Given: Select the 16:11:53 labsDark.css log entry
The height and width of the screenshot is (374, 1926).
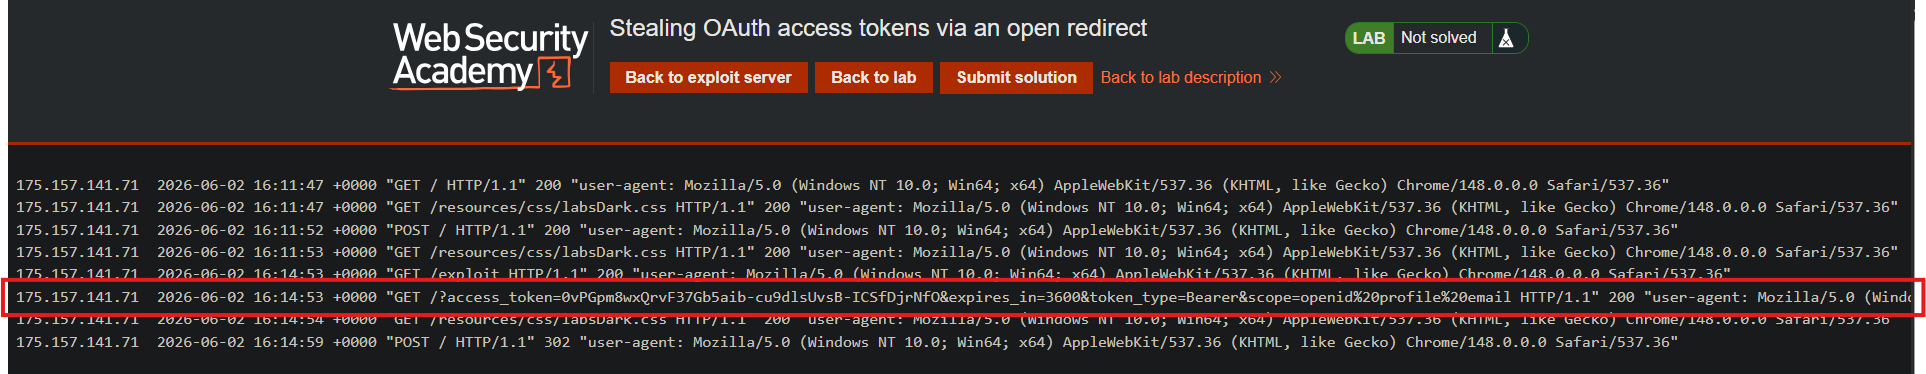Looking at the screenshot, I should 957,252.
